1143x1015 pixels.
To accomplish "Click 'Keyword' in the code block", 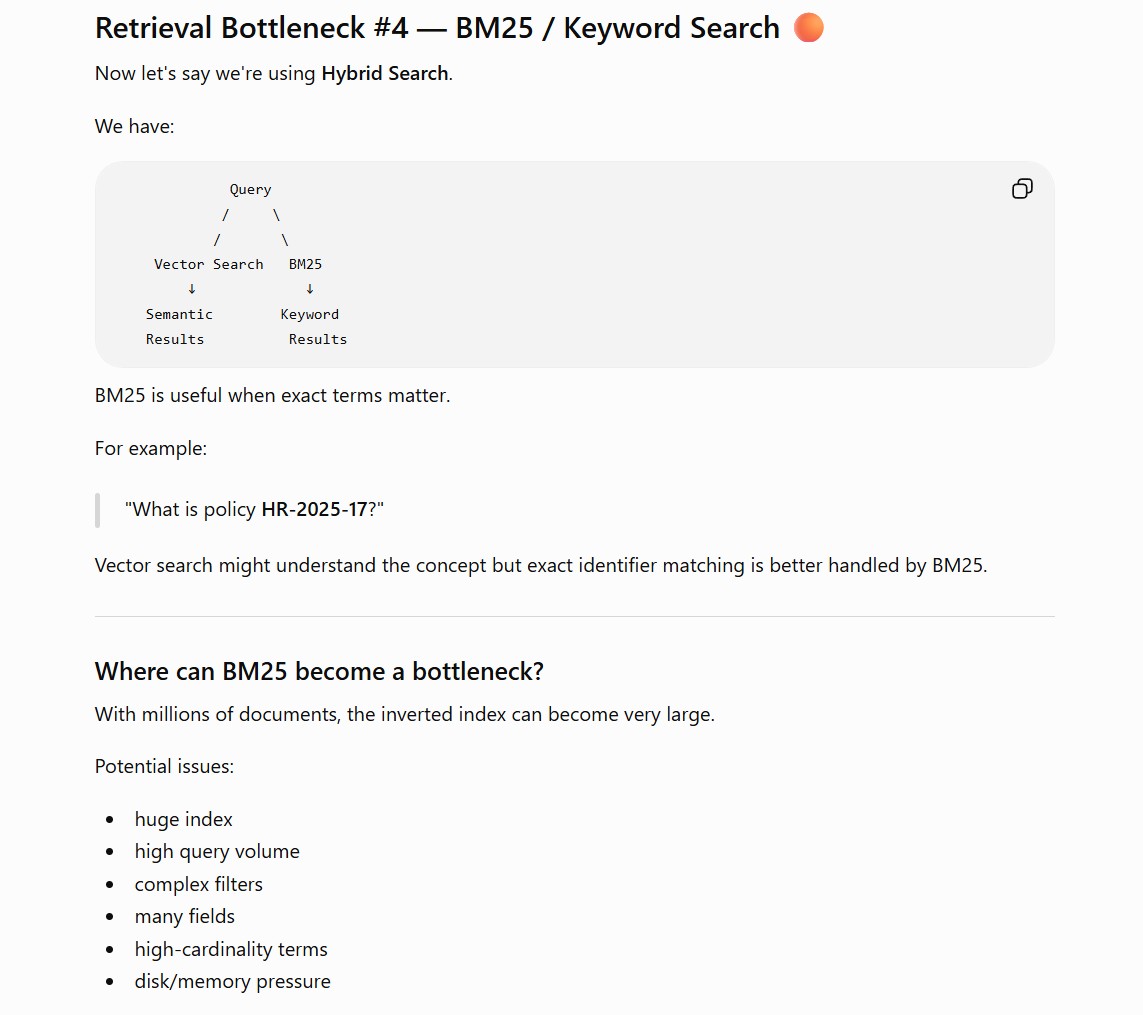I will (310, 314).
